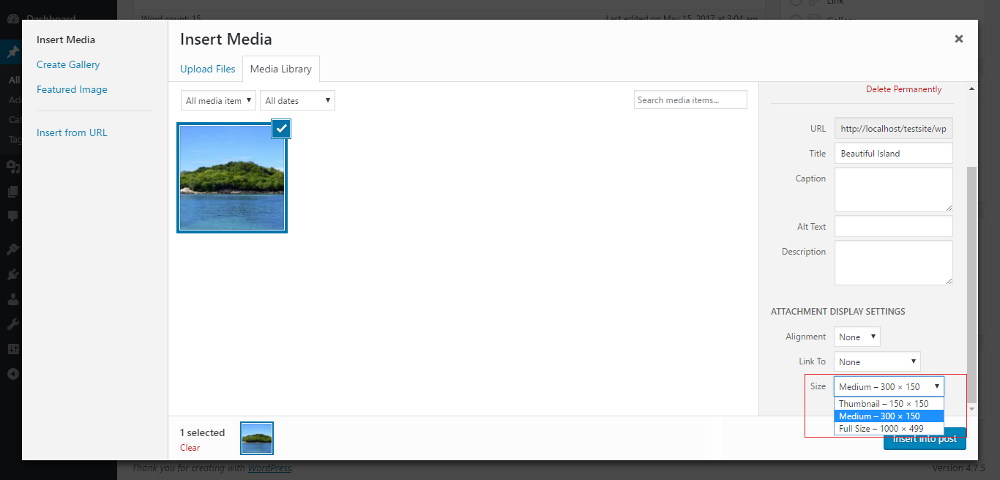Image resolution: width=1000 pixels, height=480 pixels.
Task: Deselect the island image via its checkmark
Action: coord(281,128)
